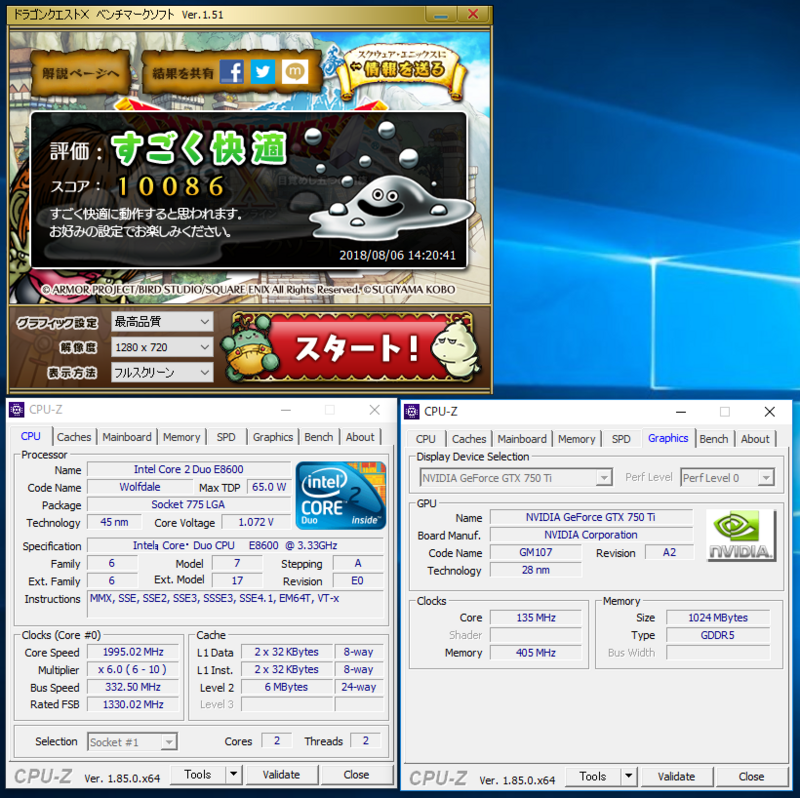Switch to SPD tab in right CPU-Z
This screenshot has width=800, height=798.
(x=621, y=439)
